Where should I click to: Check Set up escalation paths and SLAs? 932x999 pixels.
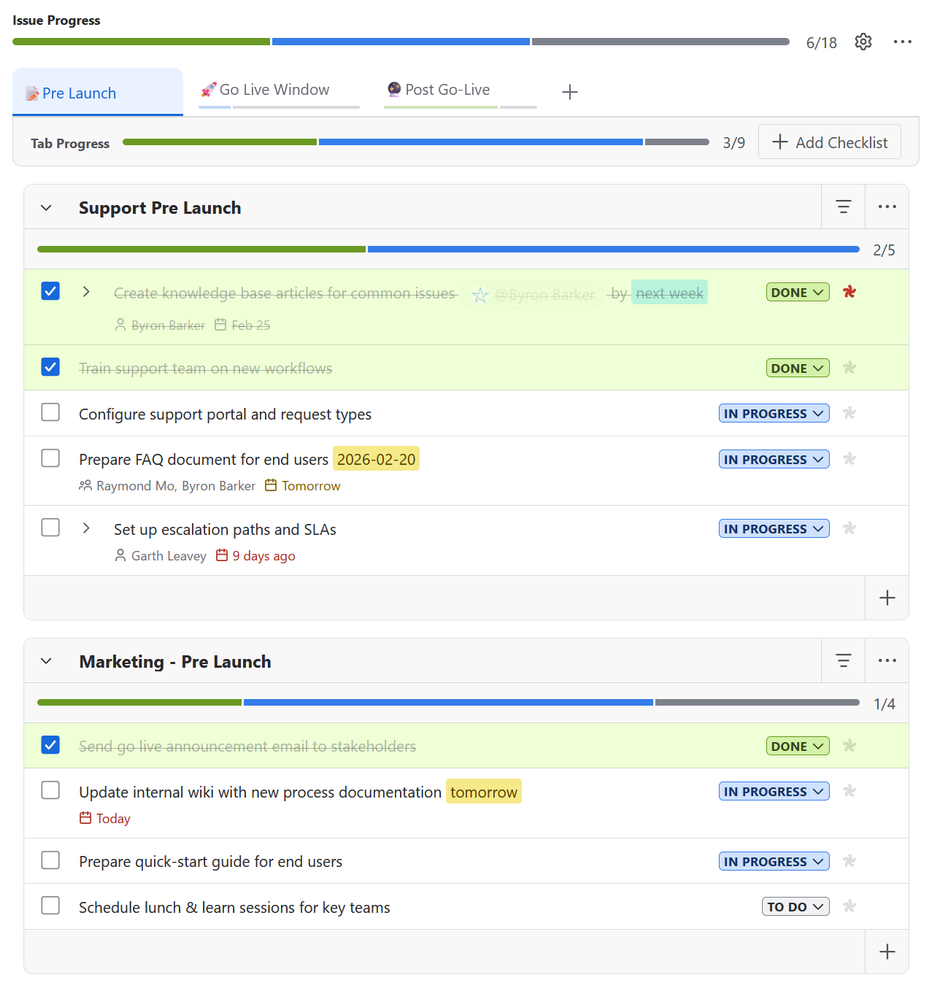pos(50,528)
